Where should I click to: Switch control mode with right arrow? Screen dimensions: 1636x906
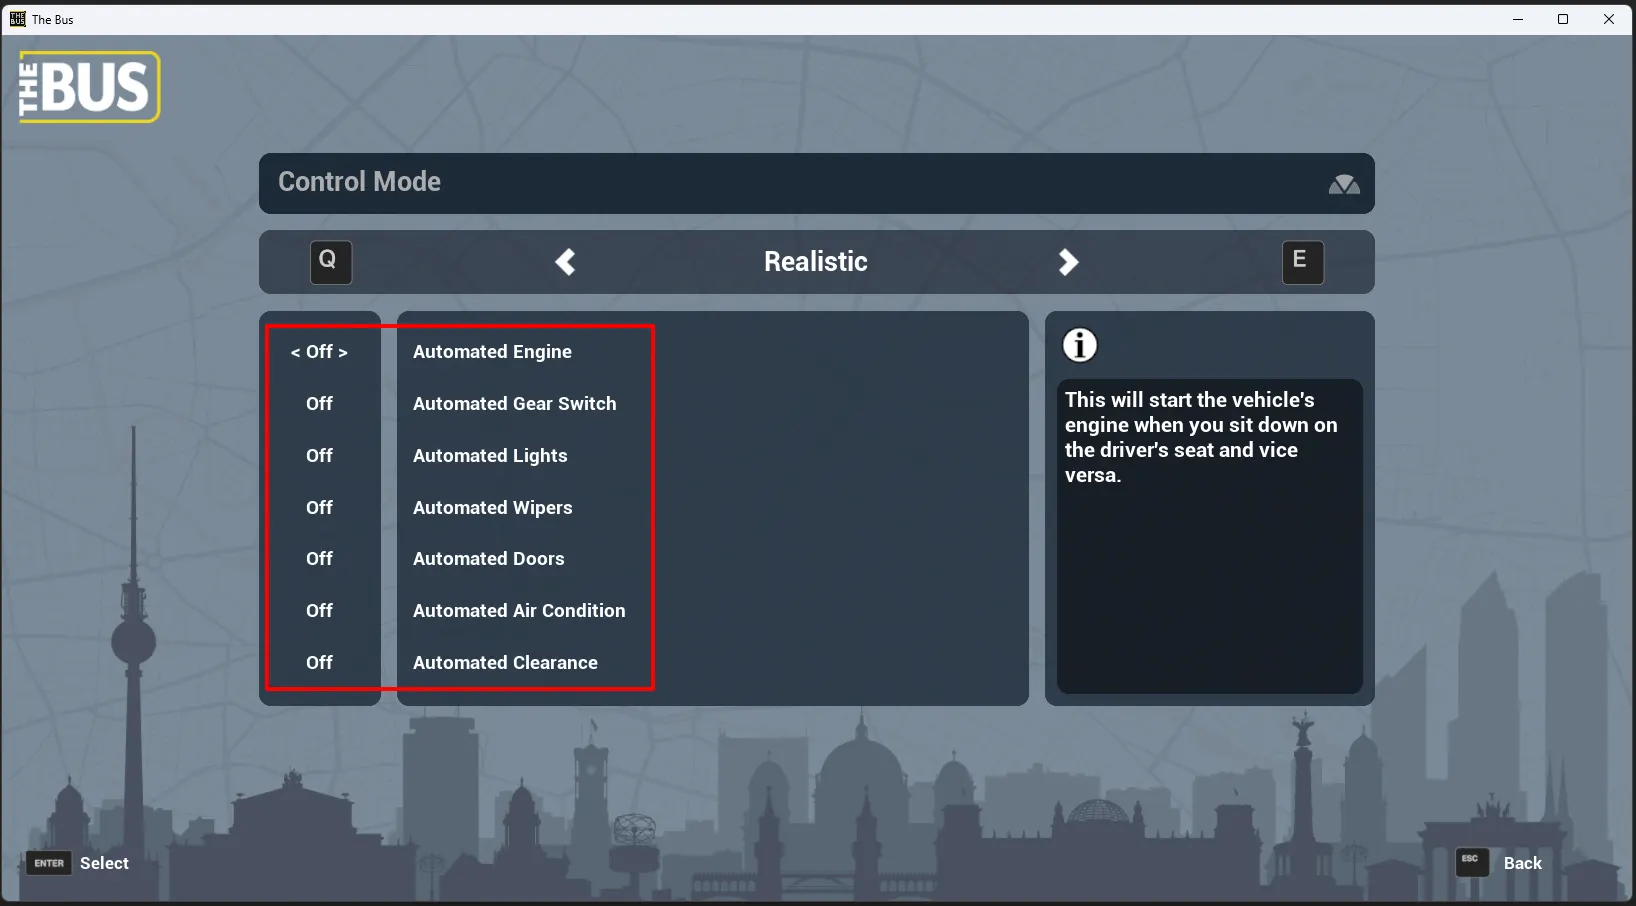pyautogui.click(x=1068, y=262)
